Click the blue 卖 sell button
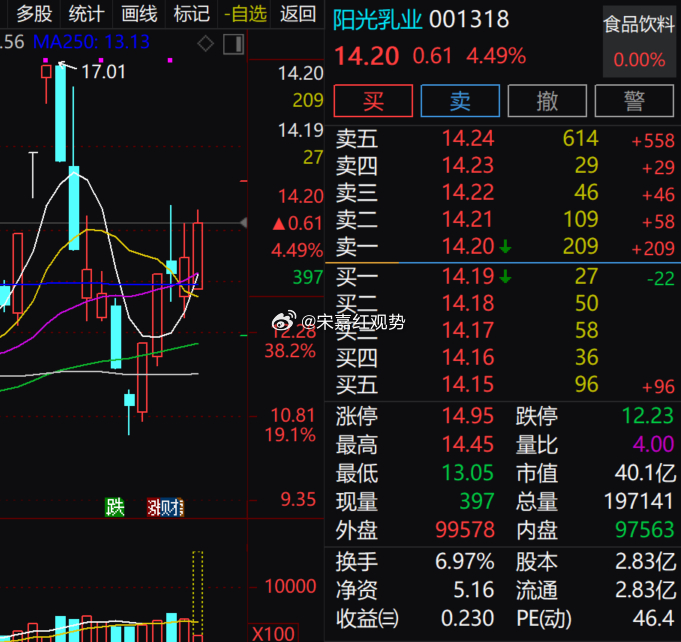Image resolution: width=681 pixels, height=642 pixels. (x=460, y=101)
